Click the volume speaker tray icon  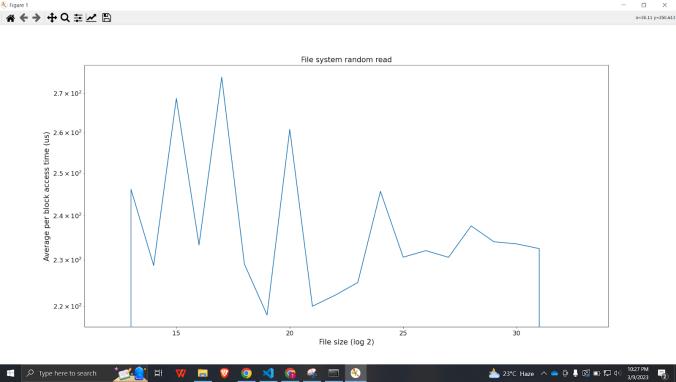[x=617, y=373]
